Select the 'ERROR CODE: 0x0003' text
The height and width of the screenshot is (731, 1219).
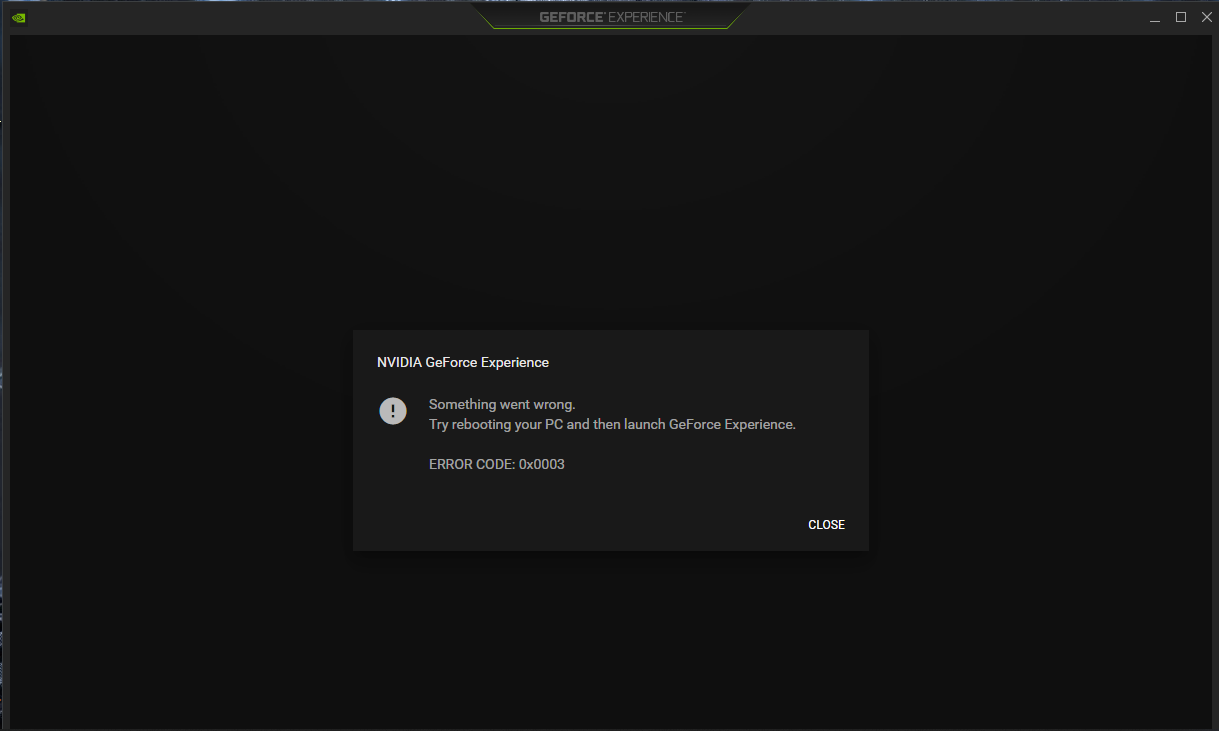(x=497, y=465)
